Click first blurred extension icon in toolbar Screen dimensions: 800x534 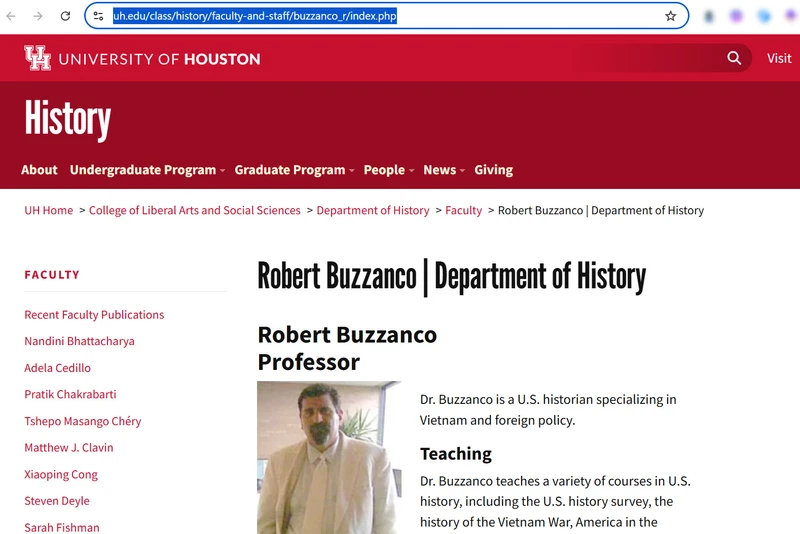709,16
